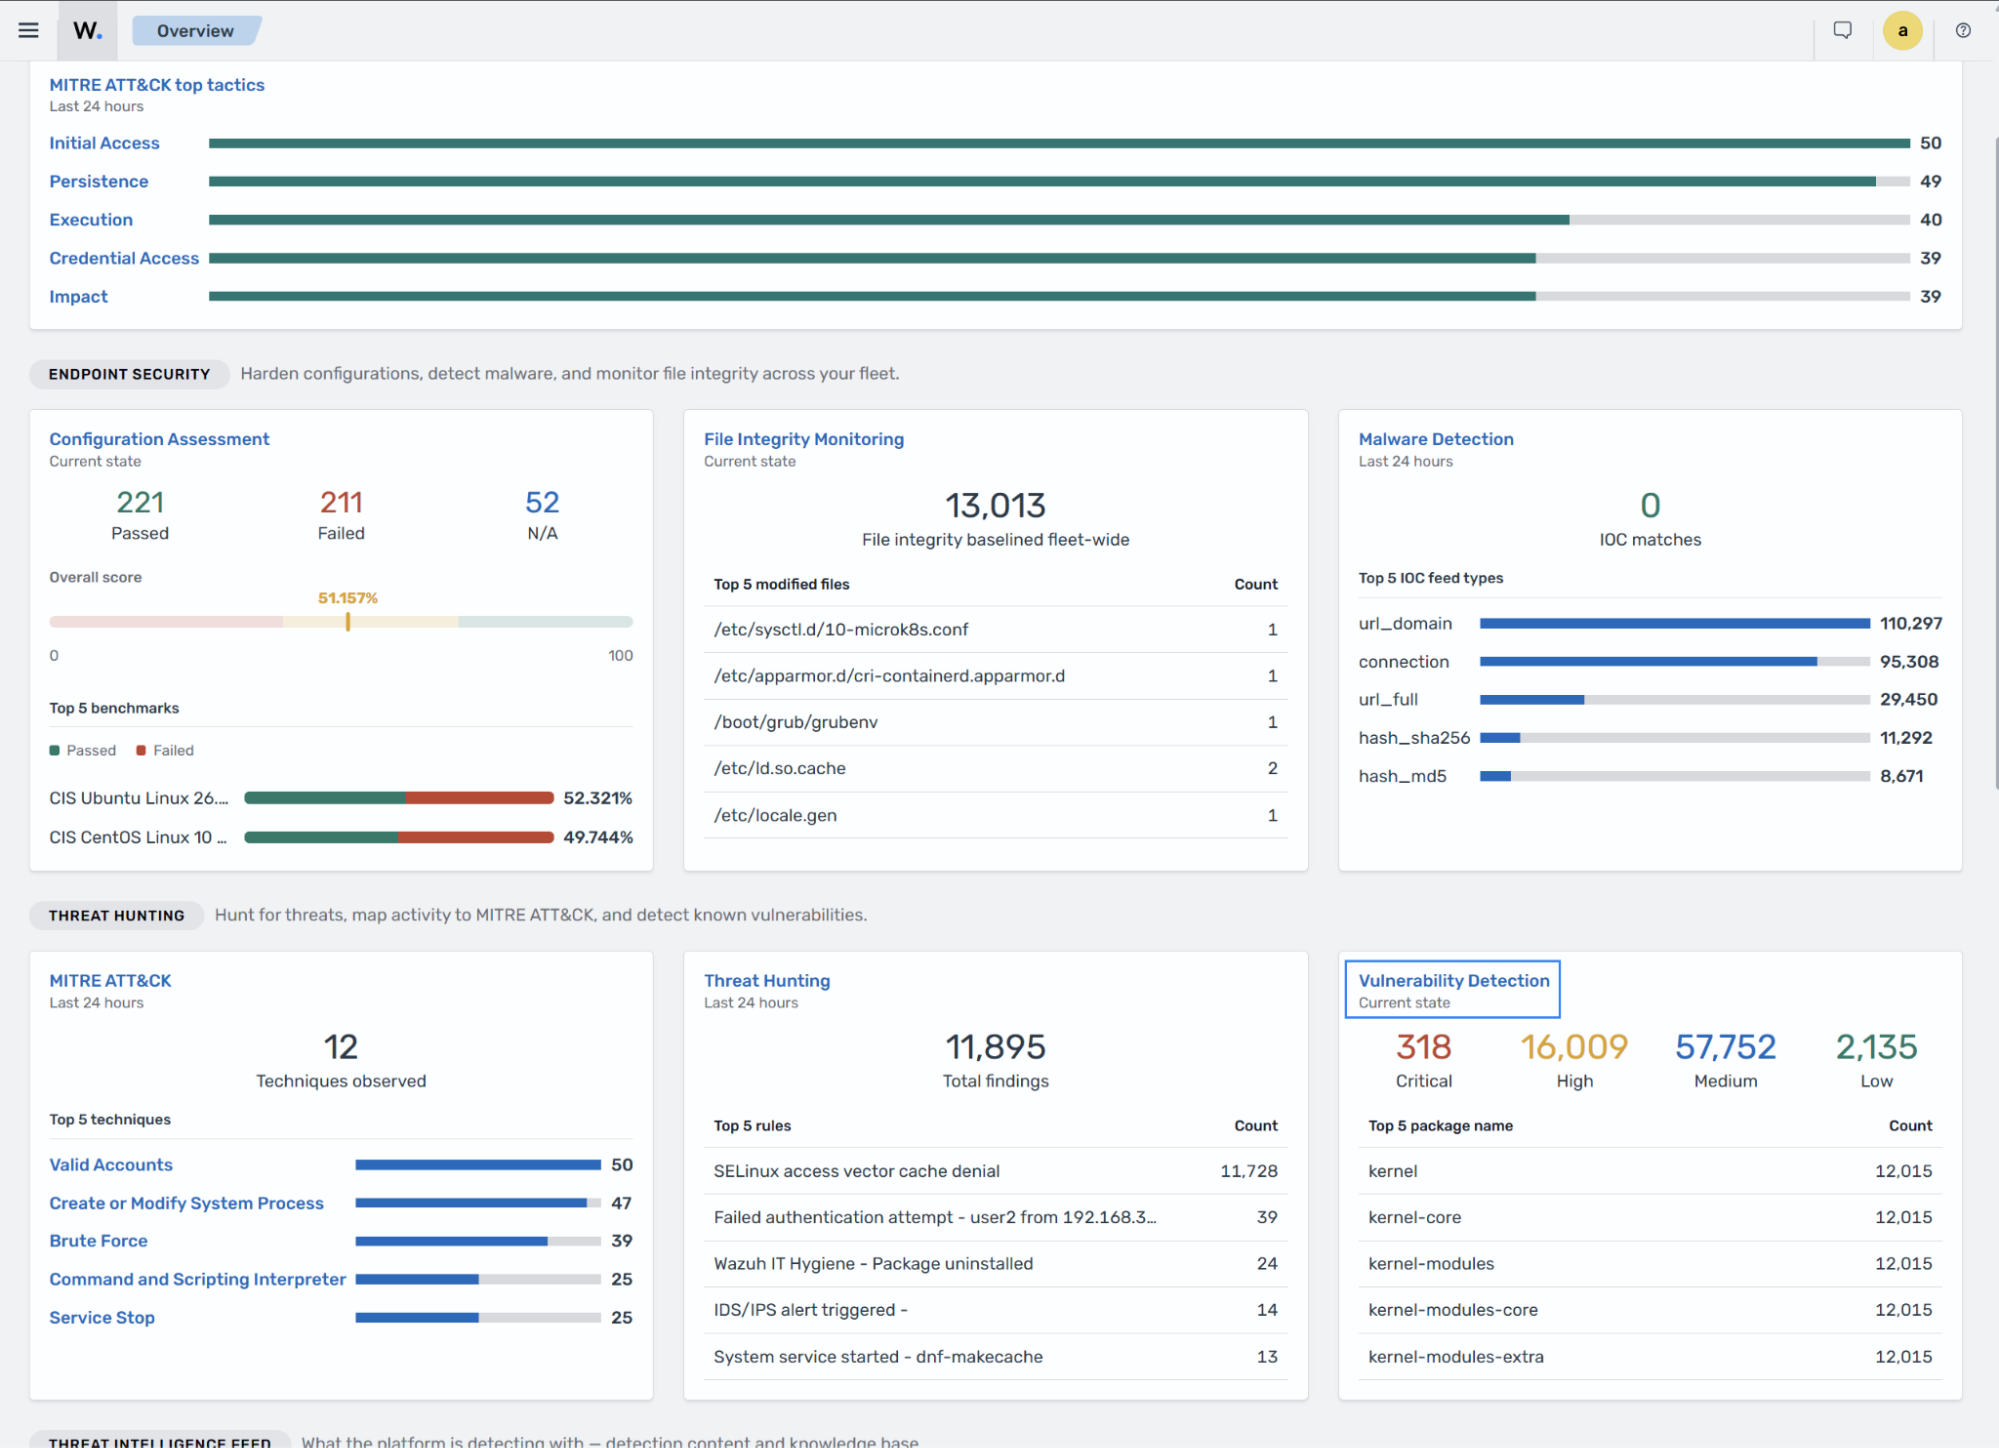Select System service started dnf-makecache rule
This screenshot has height=1448, width=1999.
(995, 1357)
